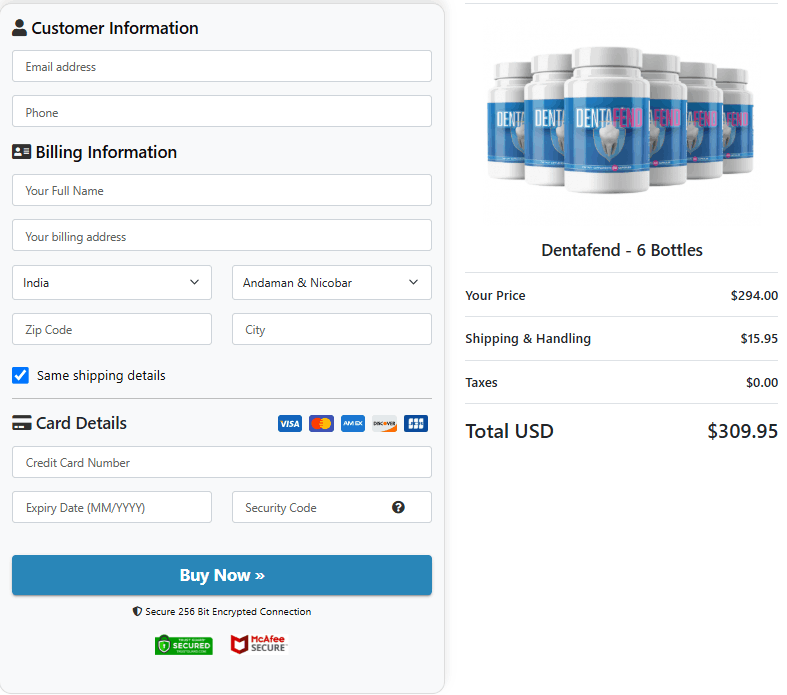Click the McAfee Secure badge
Screen dimensions: 787x695
pyautogui.click(x=259, y=645)
